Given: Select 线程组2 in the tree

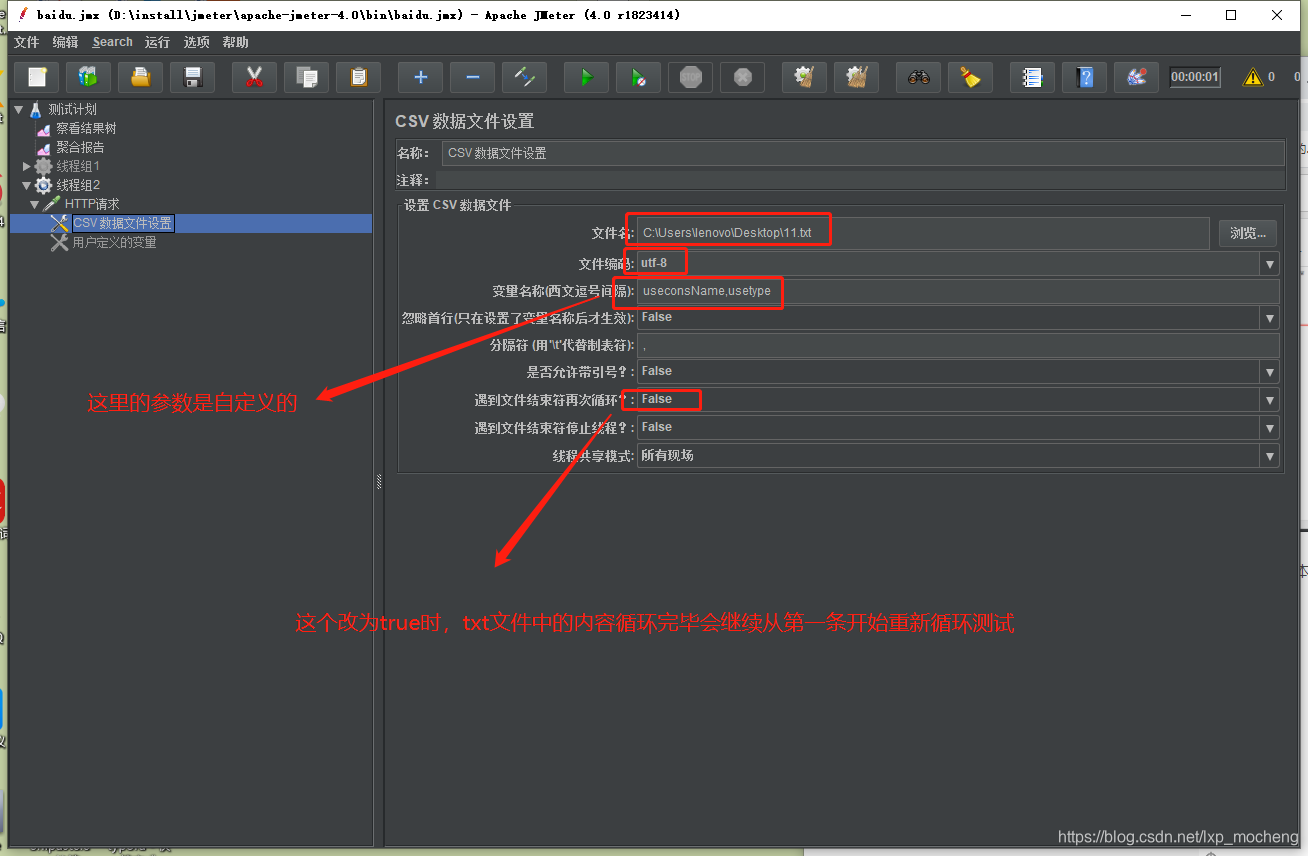Looking at the screenshot, I should click(78, 185).
